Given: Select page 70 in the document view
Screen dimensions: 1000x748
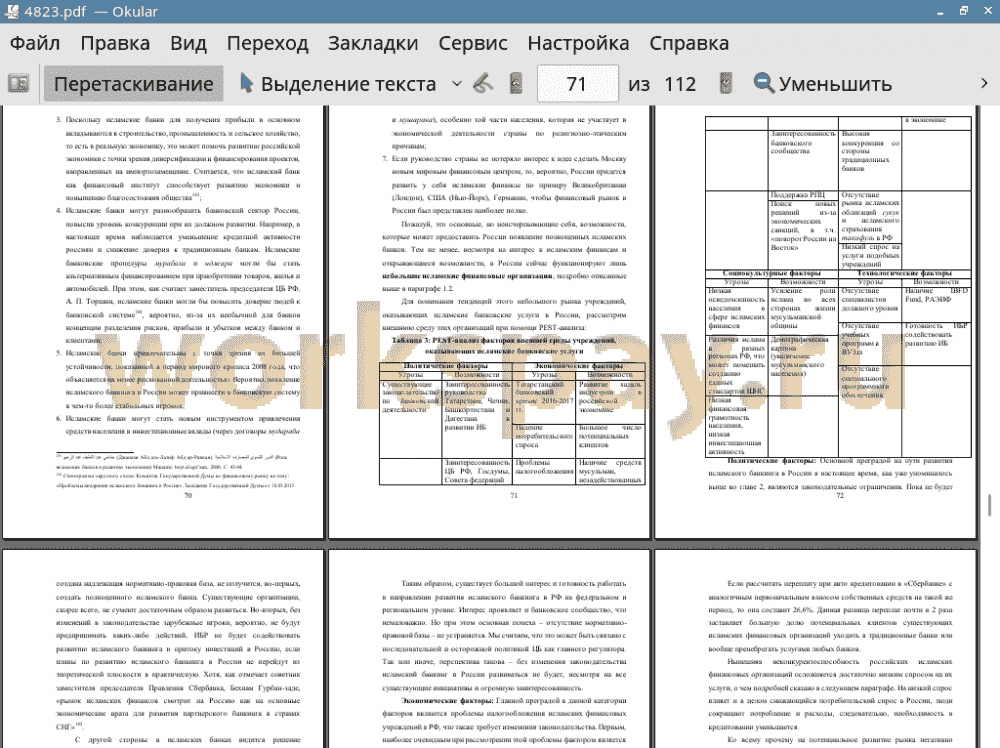Looking at the screenshot, I should pos(163,322).
